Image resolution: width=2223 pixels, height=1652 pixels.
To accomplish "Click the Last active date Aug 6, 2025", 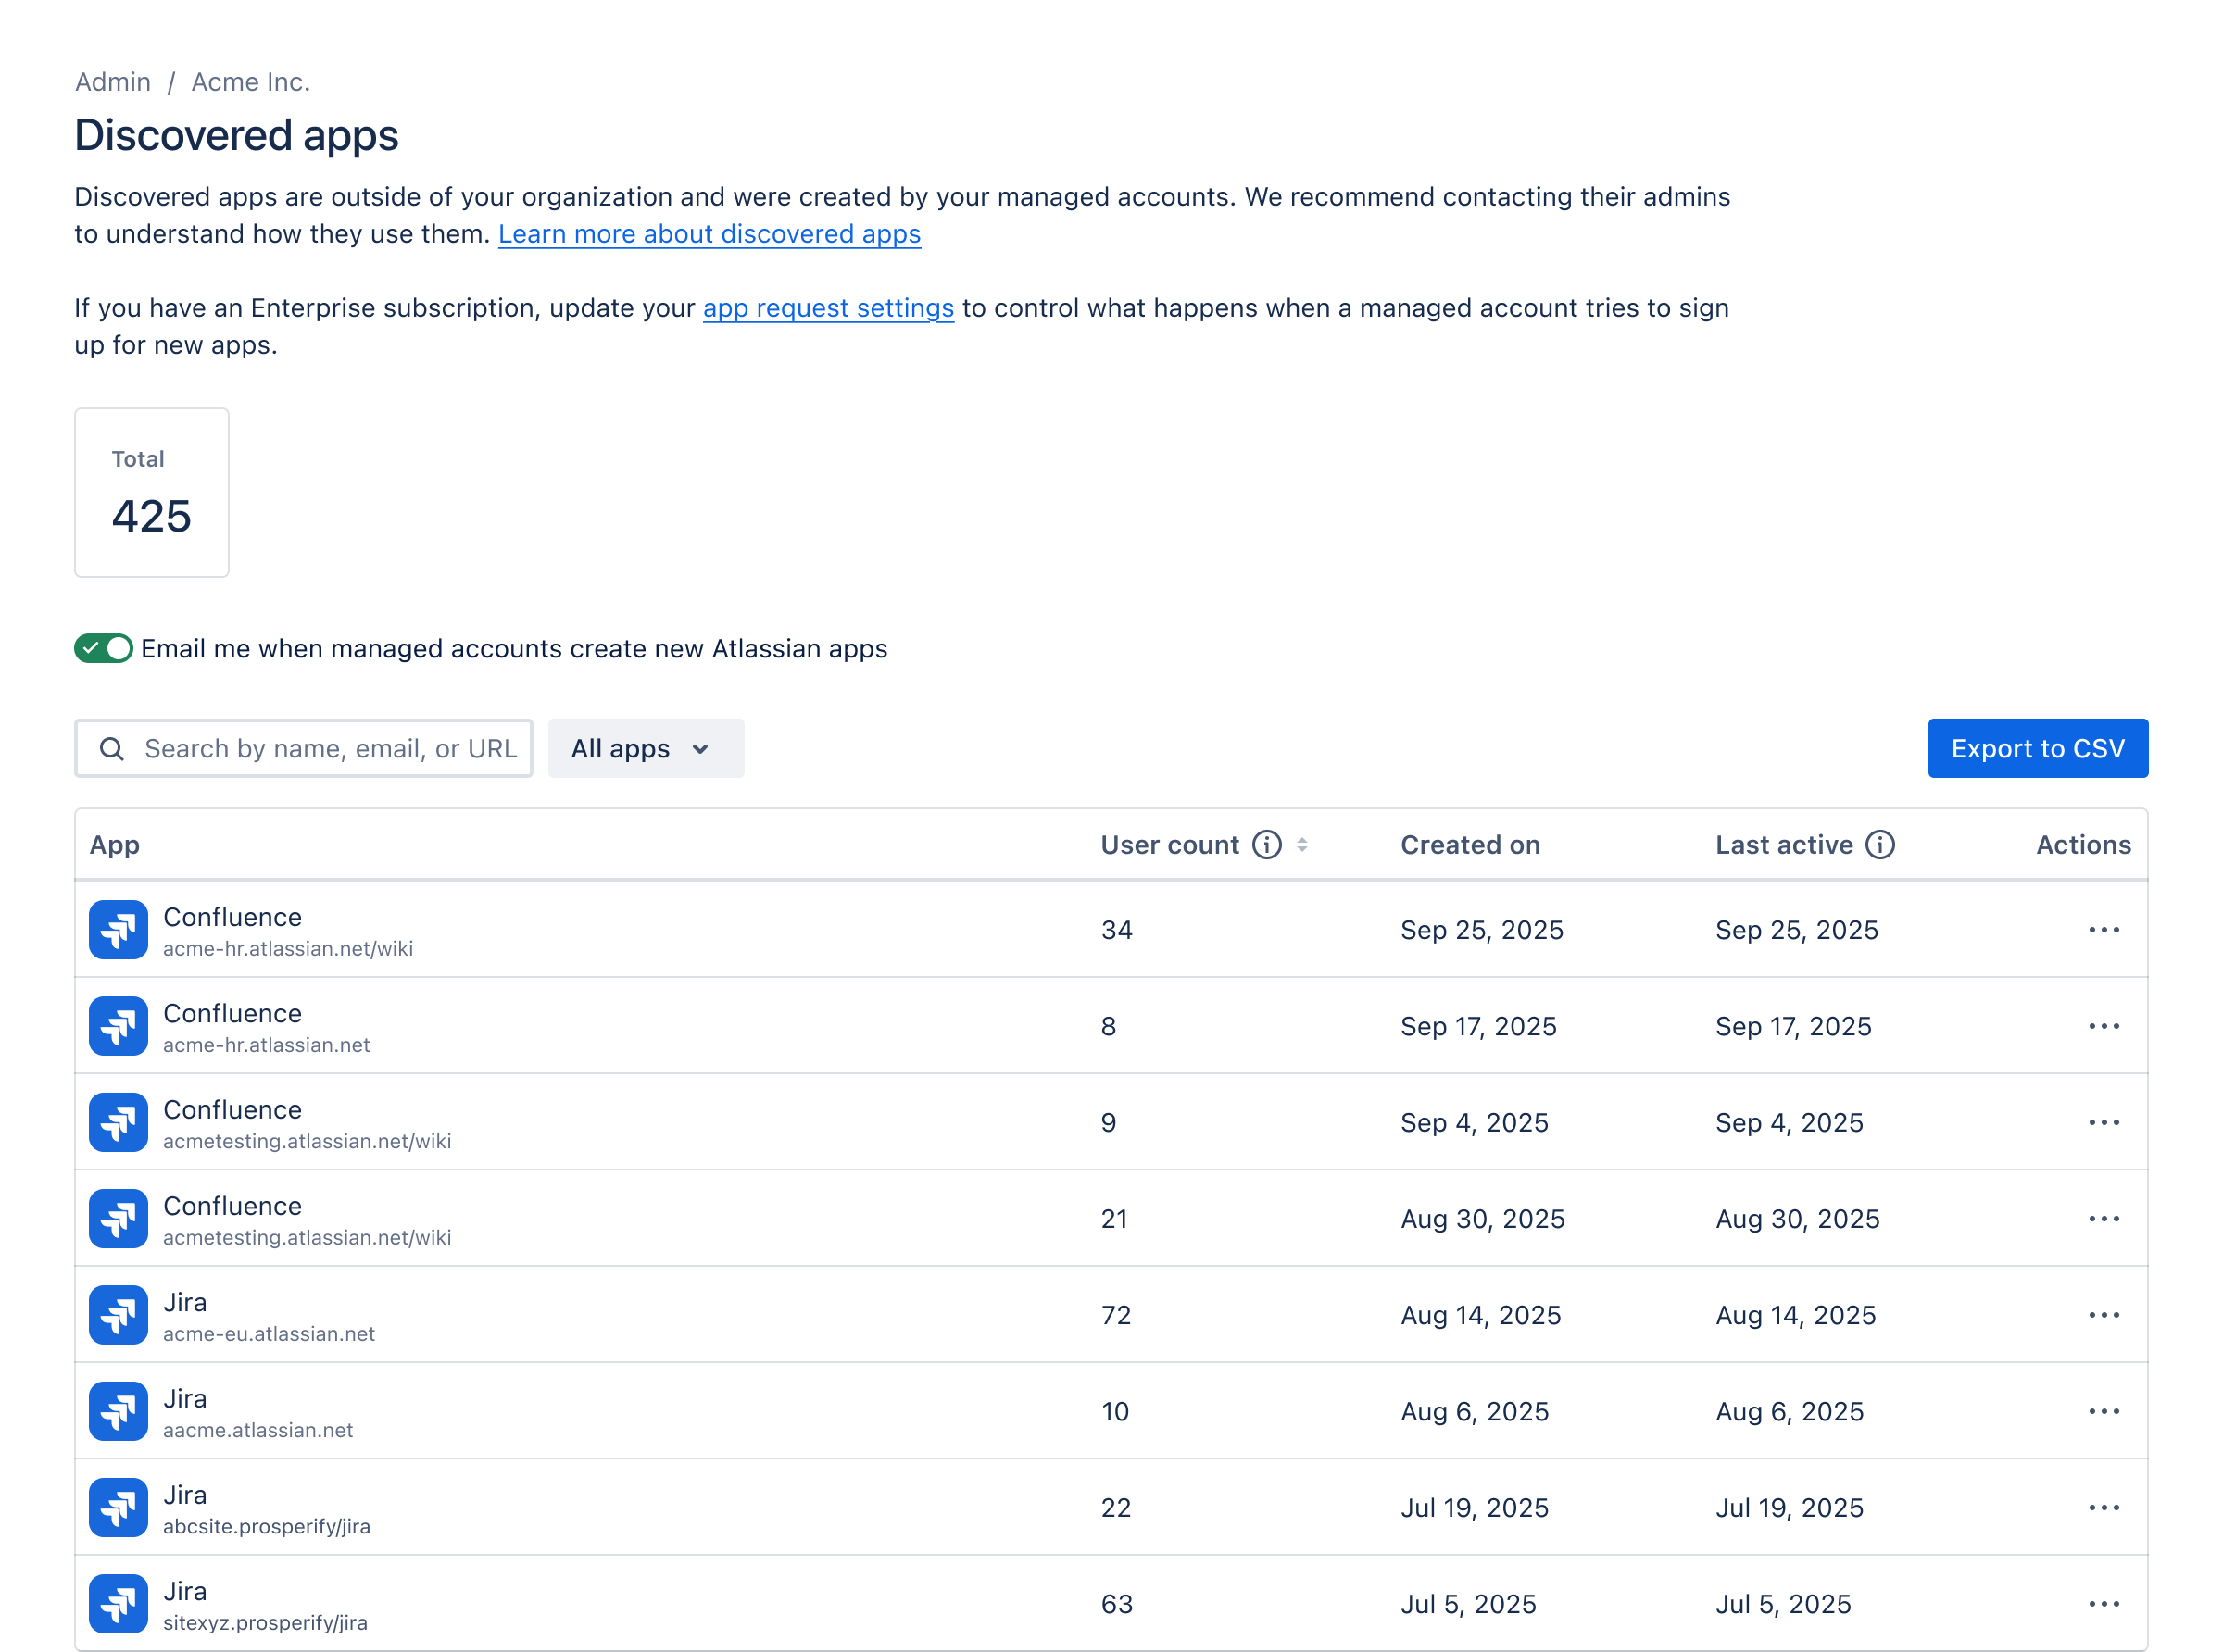I will click(1789, 1411).
